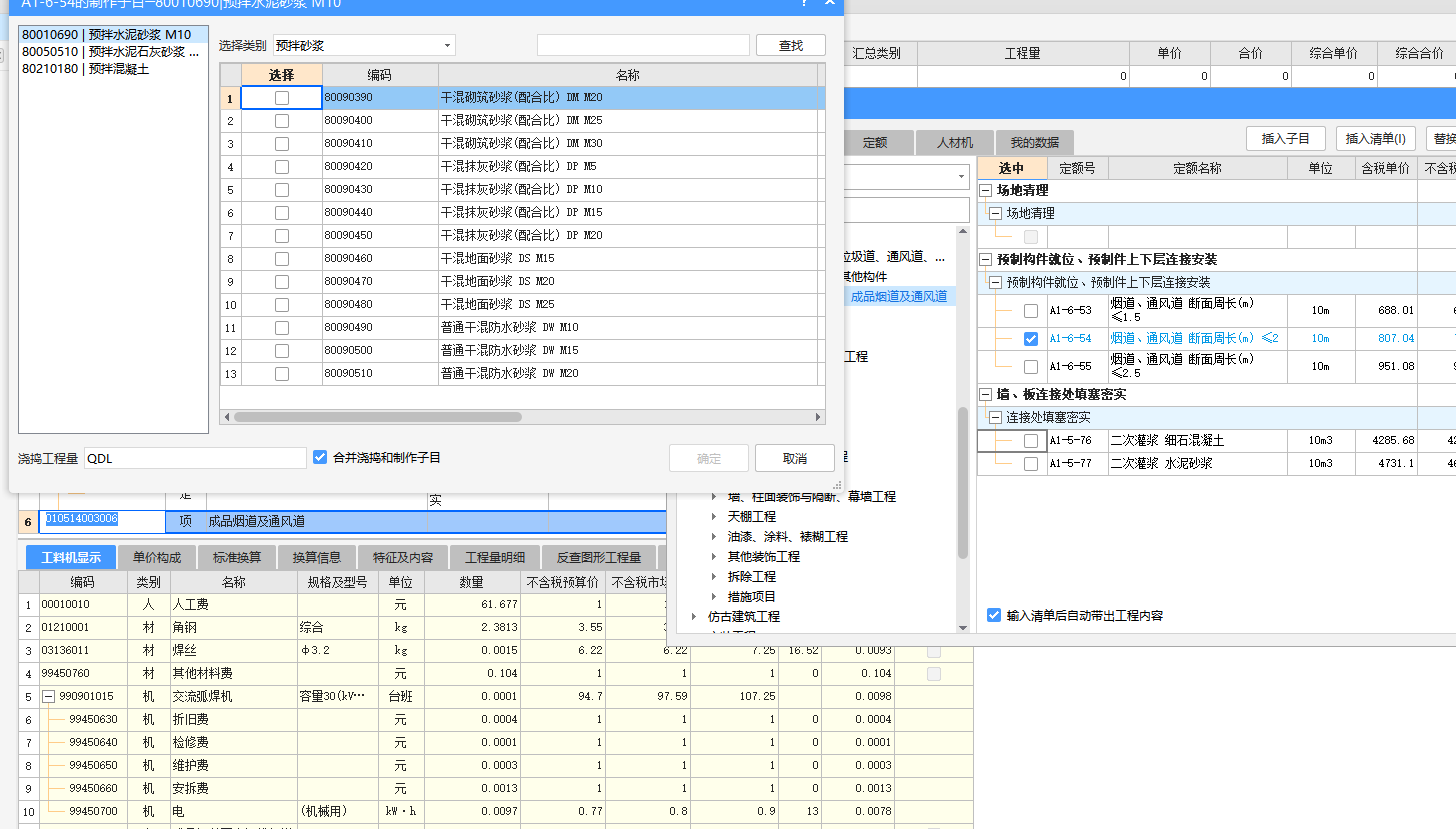This screenshot has height=829, width=1456.
Task: Tick checkbox for quota A1-6-55
Action: click(1031, 367)
